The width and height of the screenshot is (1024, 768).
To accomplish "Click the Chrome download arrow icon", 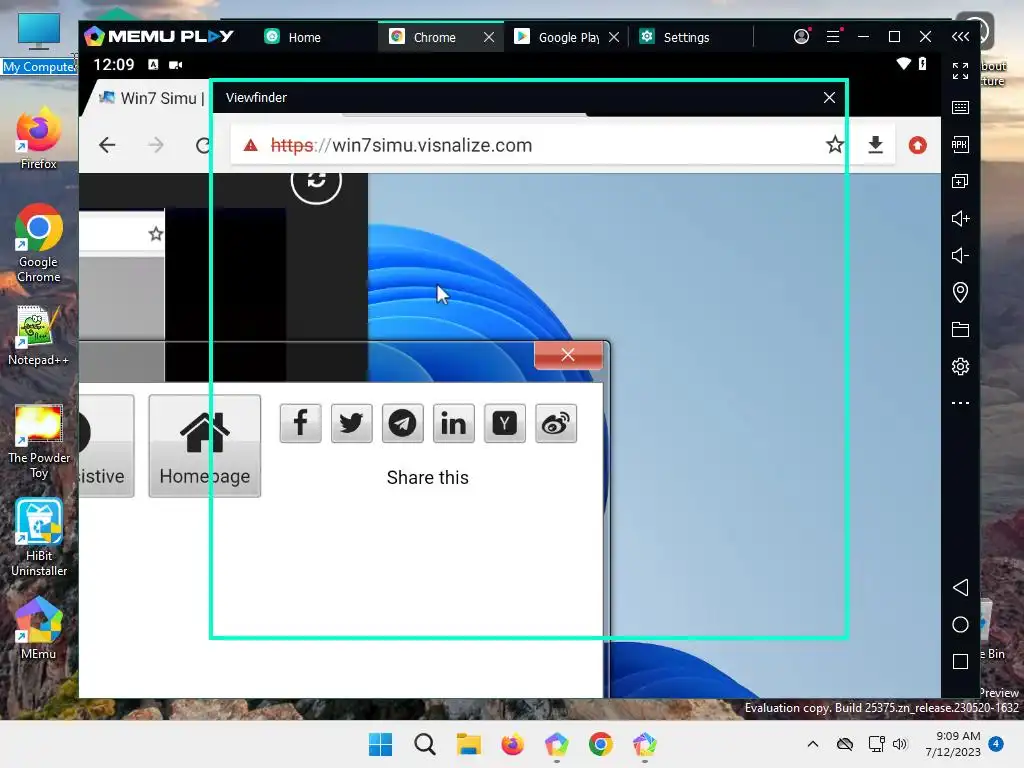I will click(876, 144).
